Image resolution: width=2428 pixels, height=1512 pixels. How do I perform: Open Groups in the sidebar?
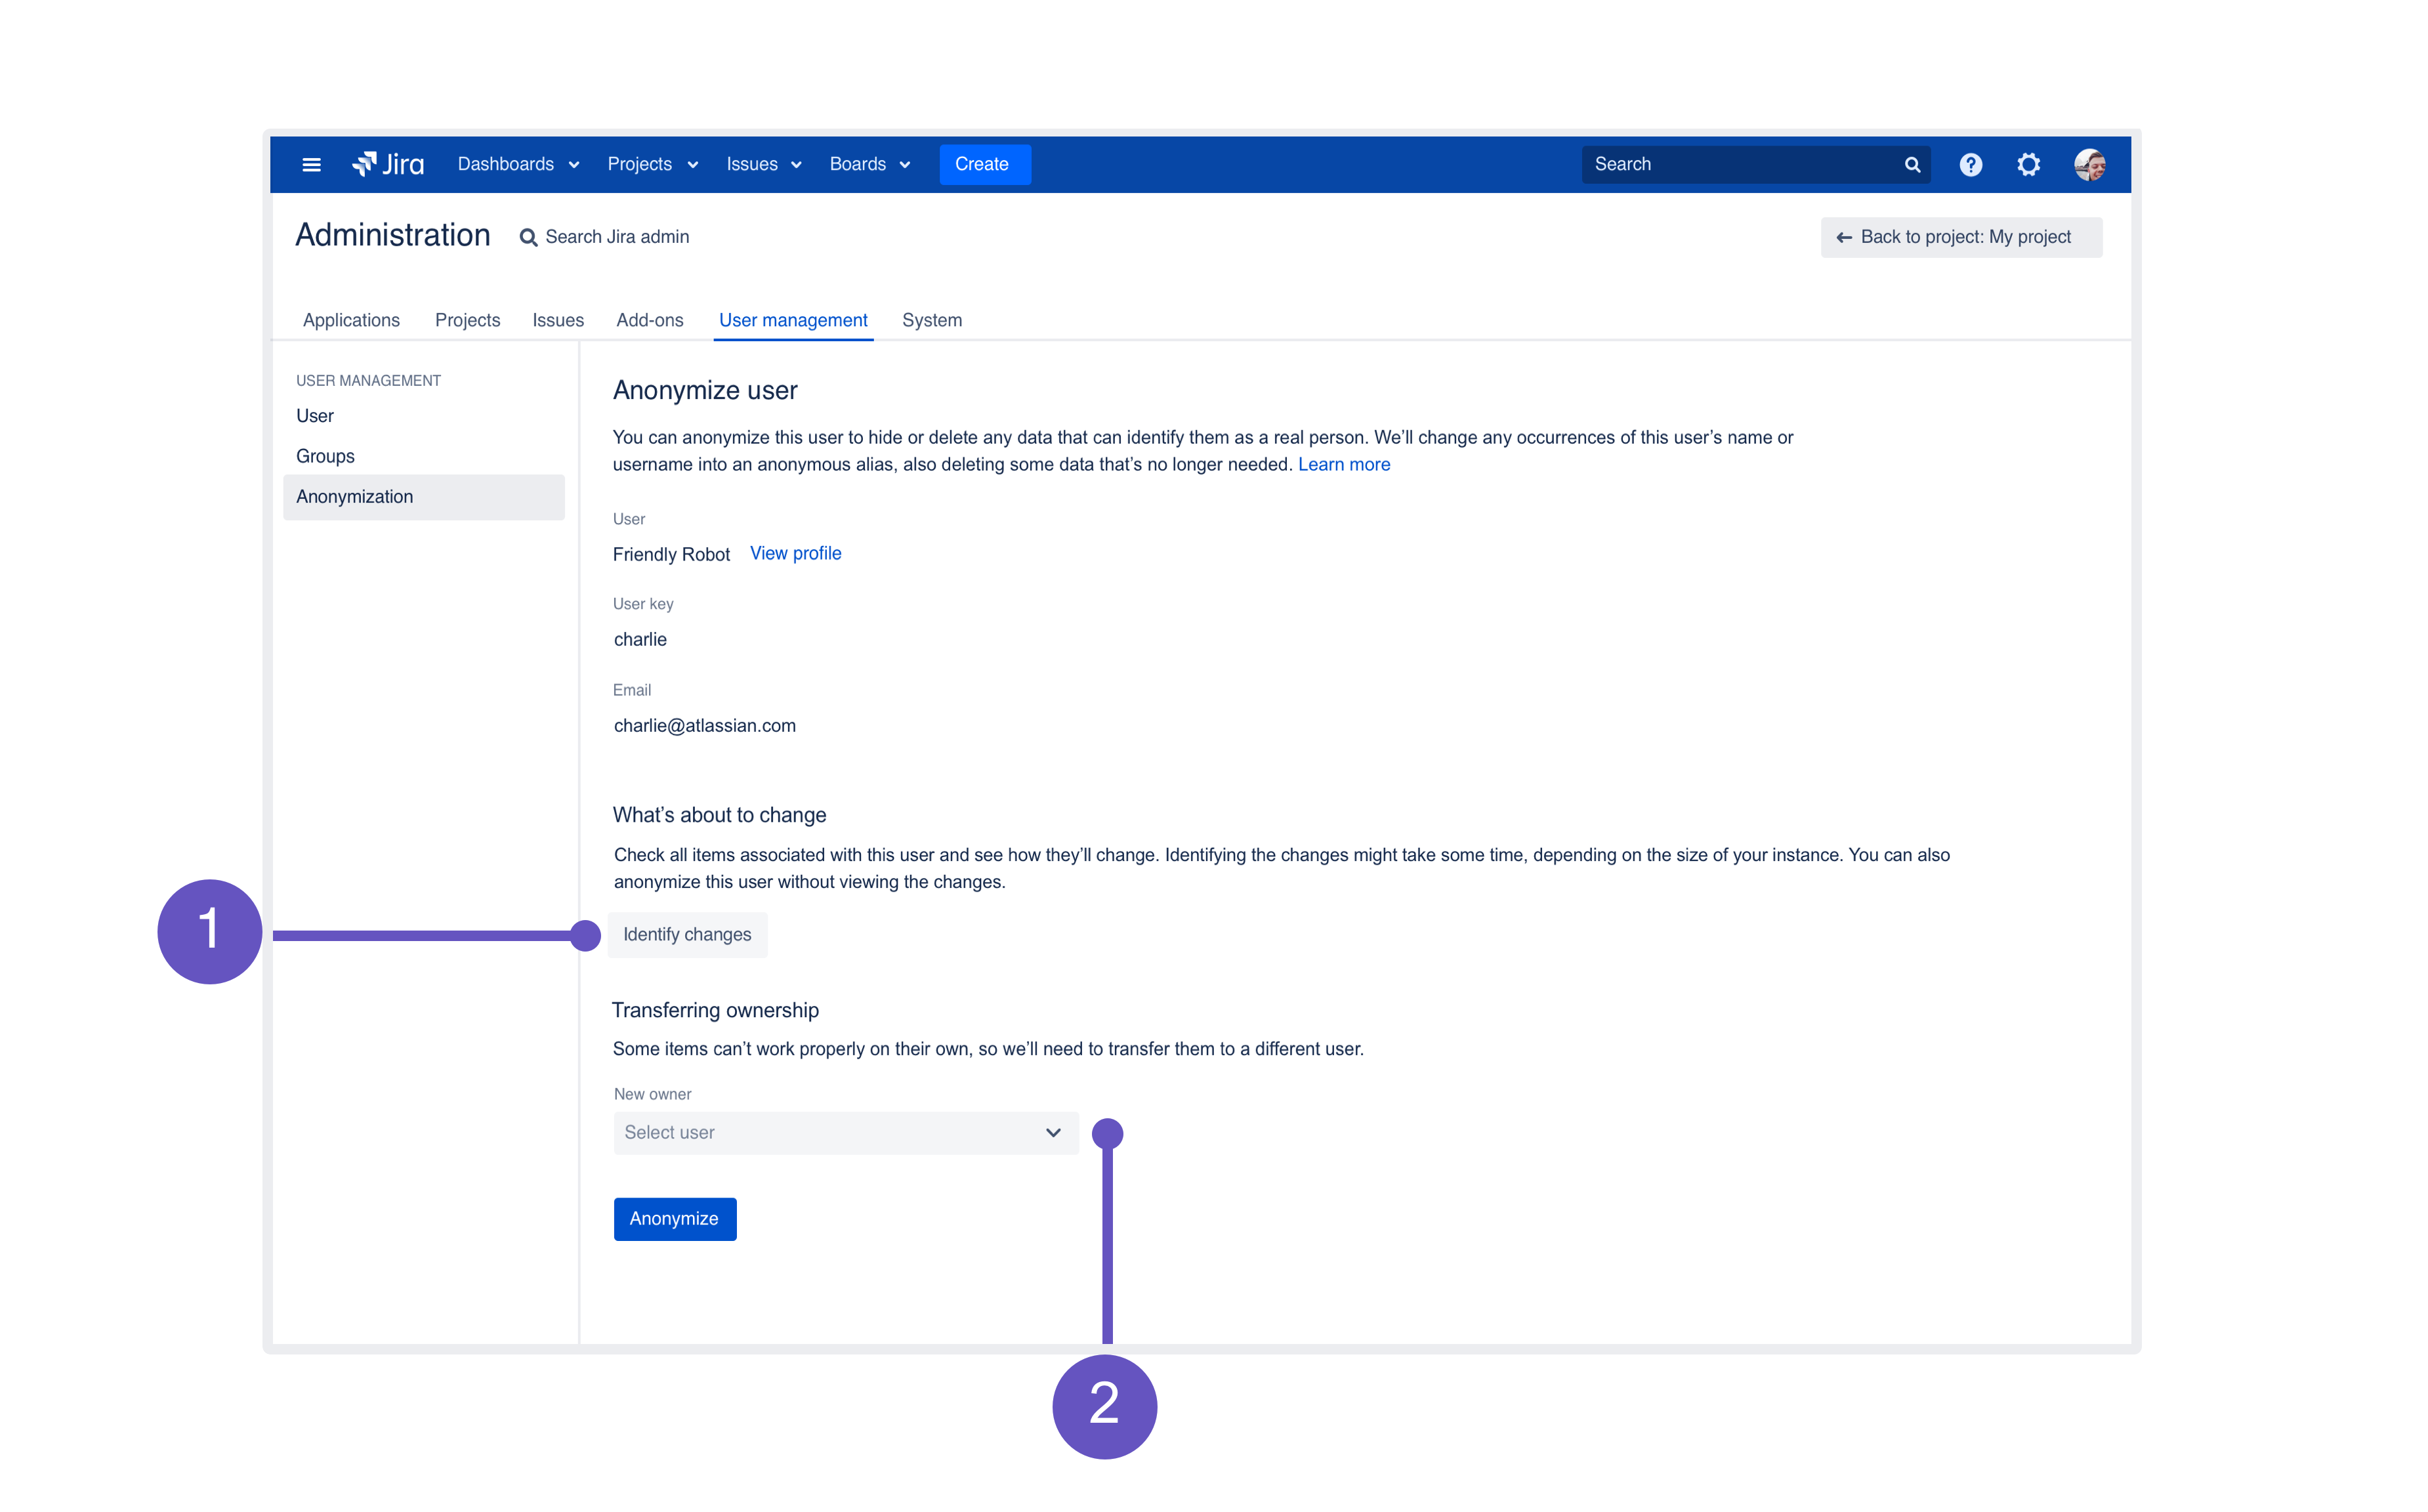pyautogui.click(x=325, y=456)
